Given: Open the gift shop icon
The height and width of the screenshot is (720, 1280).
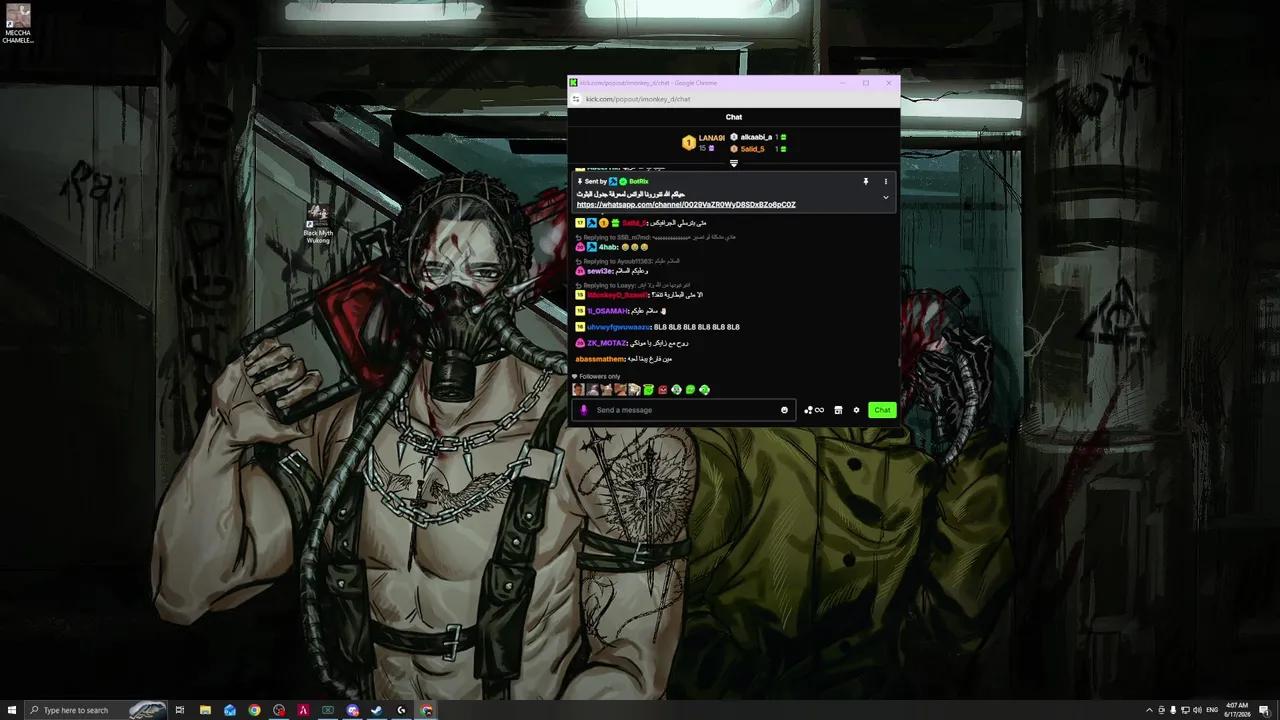Looking at the screenshot, I should pos(838,410).
